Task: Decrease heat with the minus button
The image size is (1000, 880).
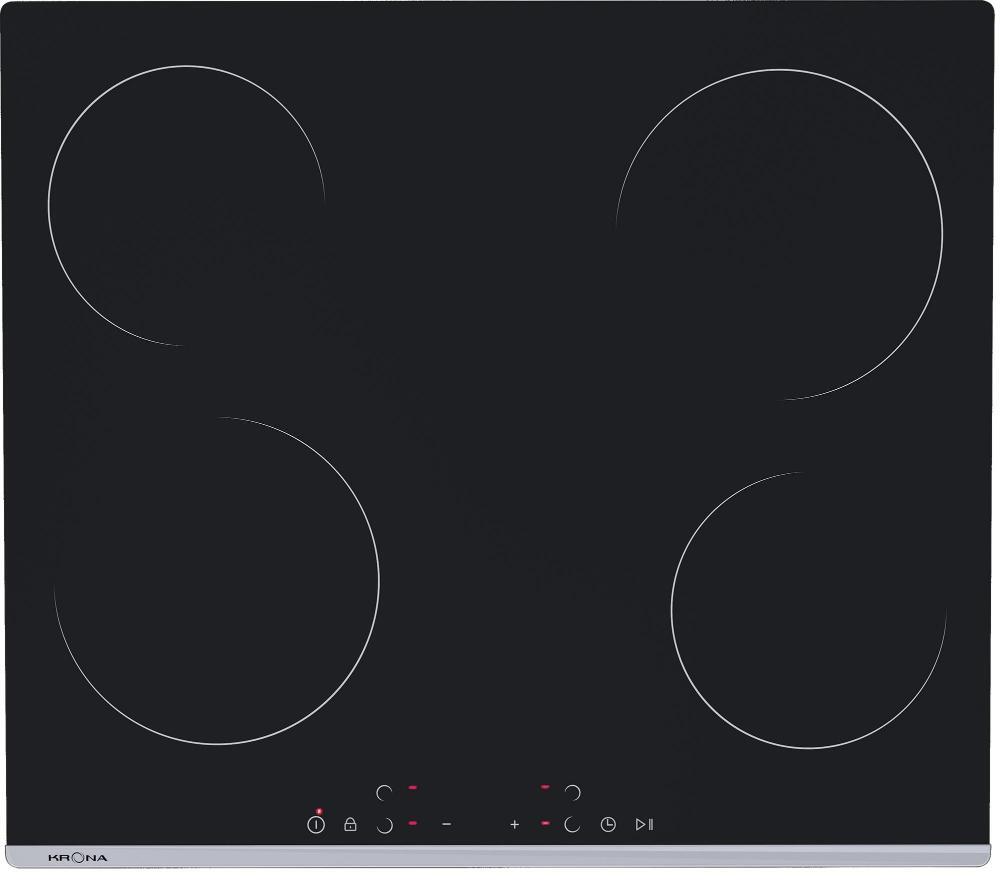Action: pos(446,825)
